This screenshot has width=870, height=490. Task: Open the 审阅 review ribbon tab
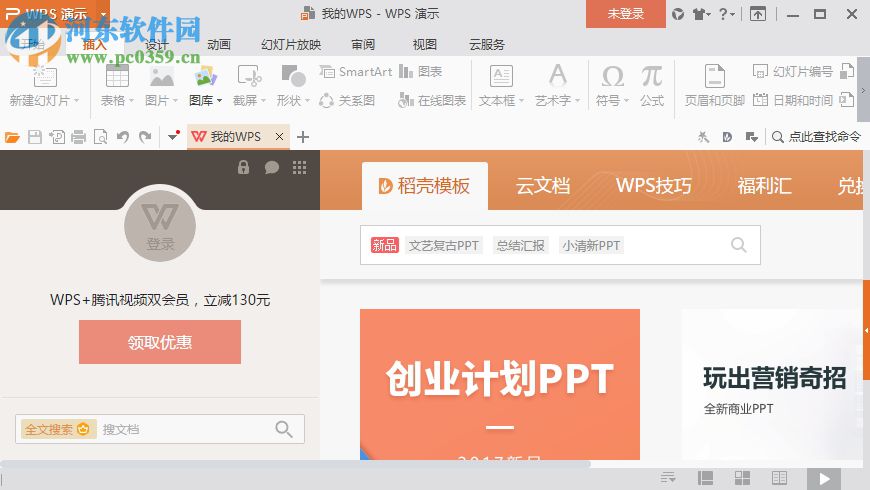363,44
